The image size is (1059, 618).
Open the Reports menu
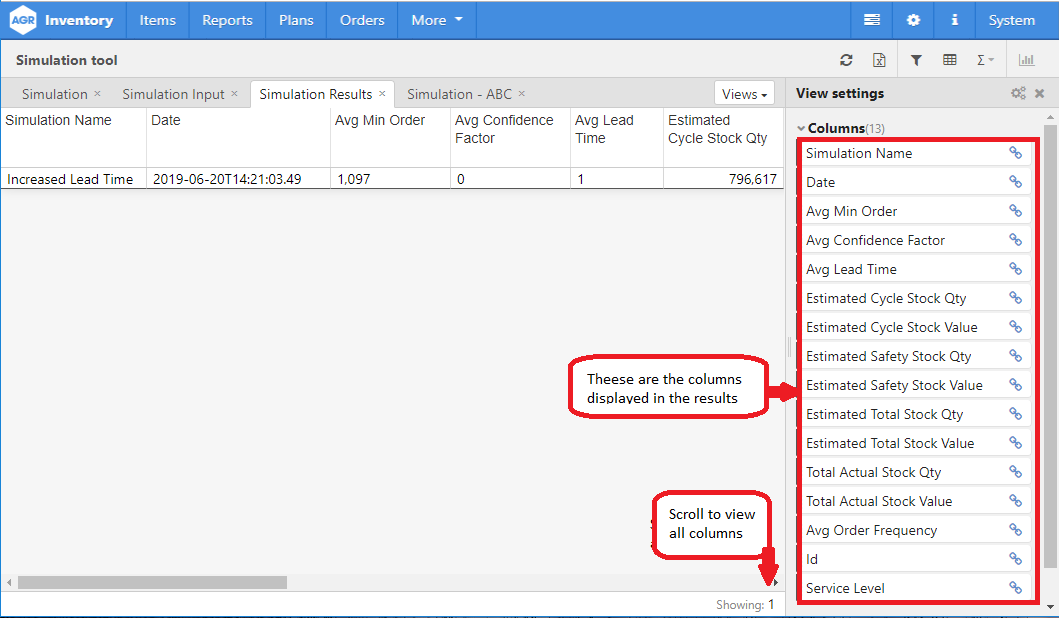[x=227, y=20]
